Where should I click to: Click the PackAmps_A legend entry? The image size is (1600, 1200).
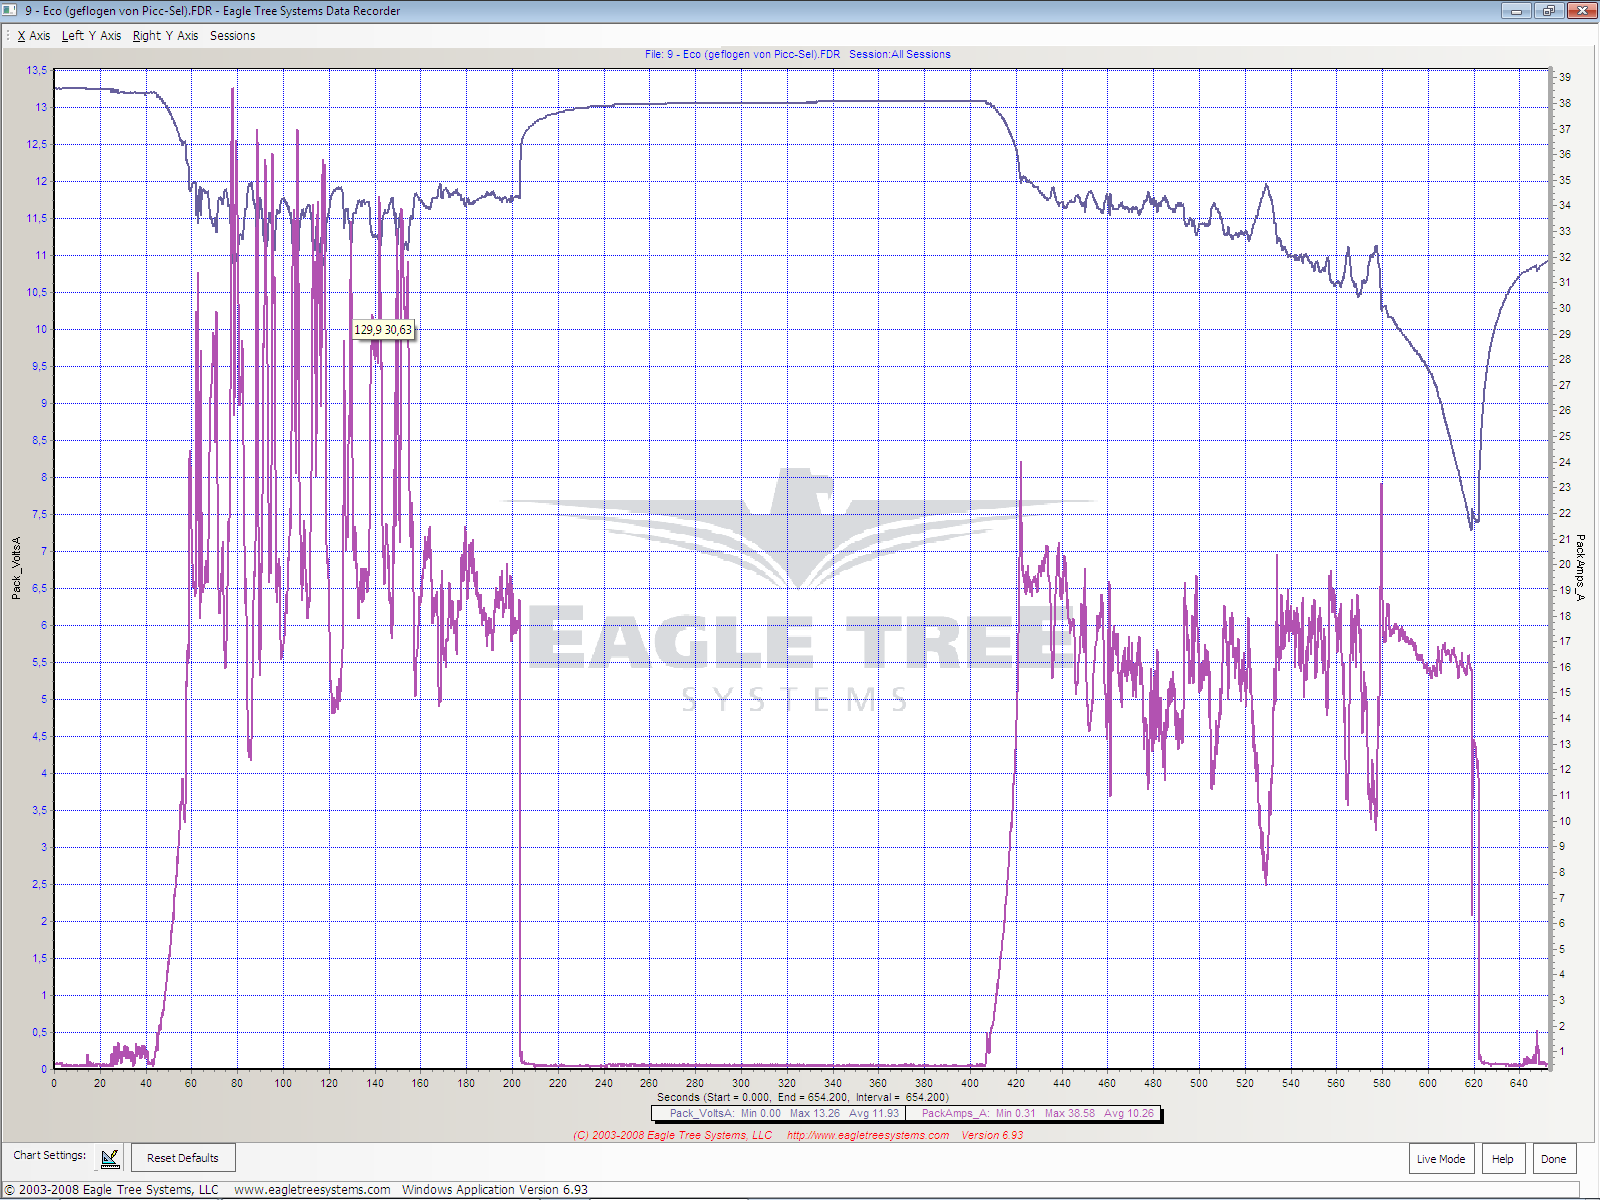1037,1113
